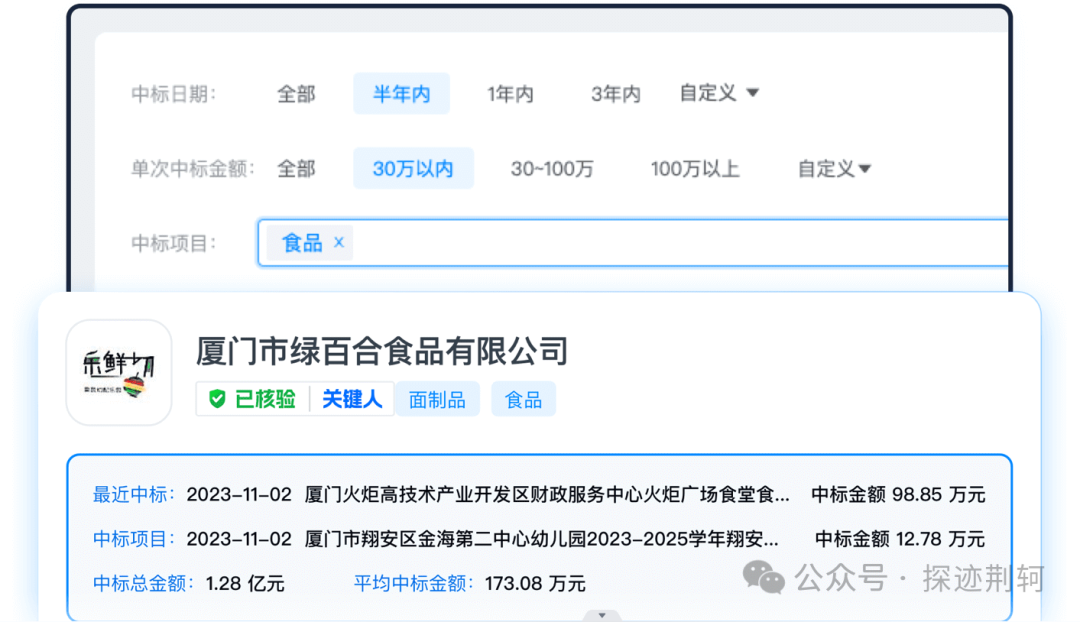Open 厦门市绿百合食品有限公司 company title
This screenshot has height=622, width=1080.
(382, 351)
